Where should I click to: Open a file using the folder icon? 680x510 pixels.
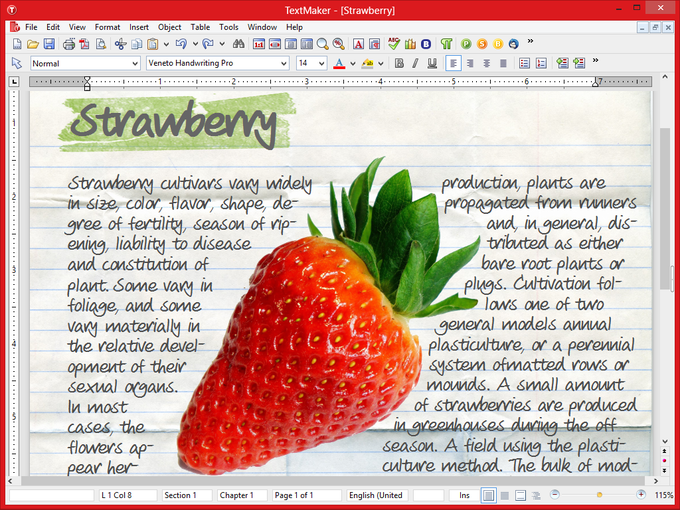(33, 44)
